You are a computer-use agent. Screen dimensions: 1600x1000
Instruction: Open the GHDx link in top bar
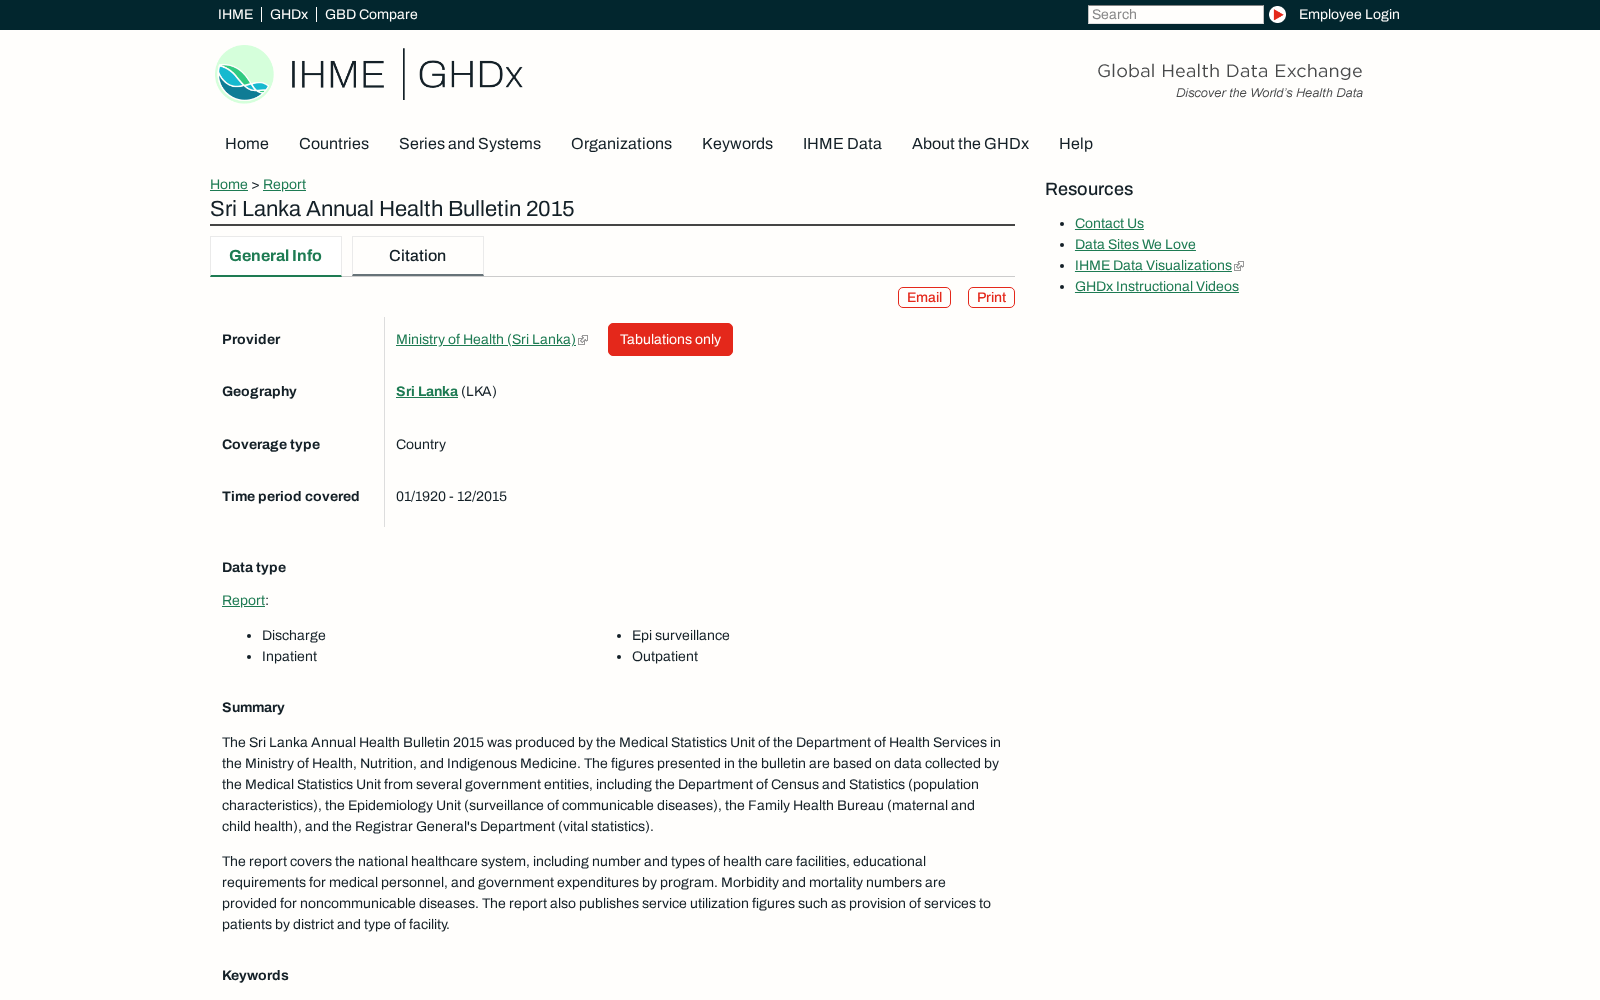click(x=289, y=14)
